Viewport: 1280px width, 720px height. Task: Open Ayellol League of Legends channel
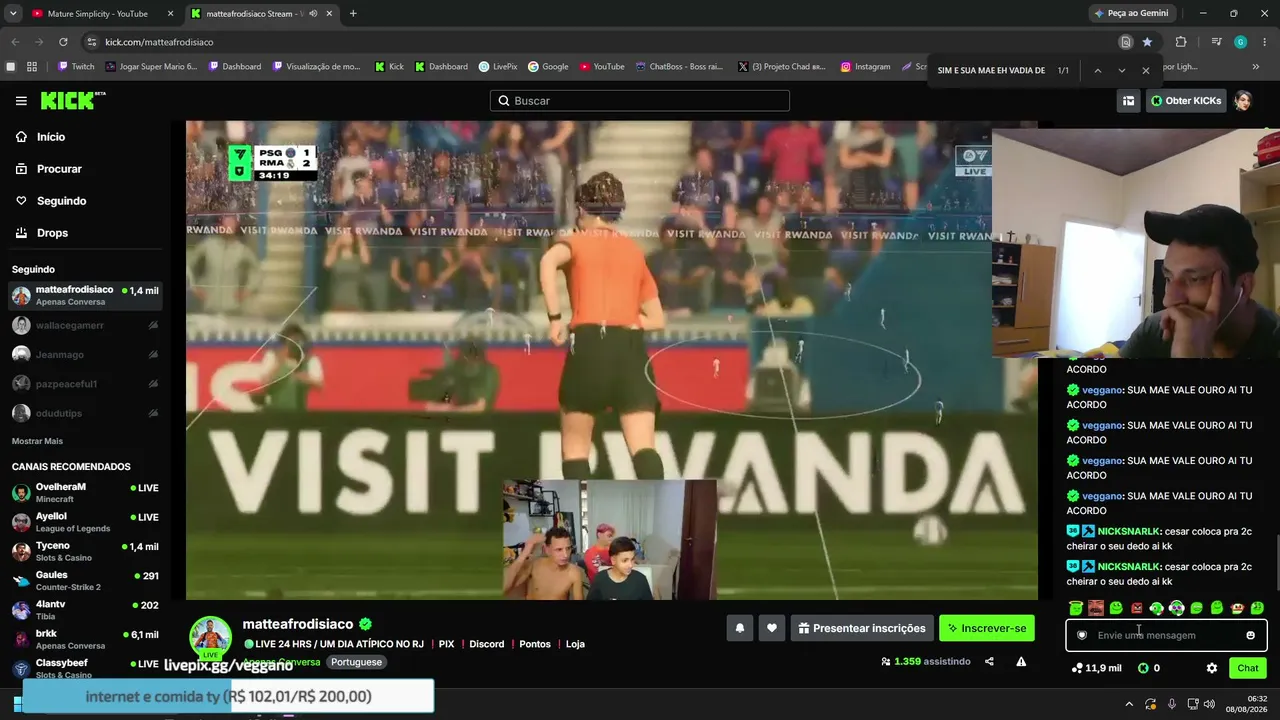point(85,522)
